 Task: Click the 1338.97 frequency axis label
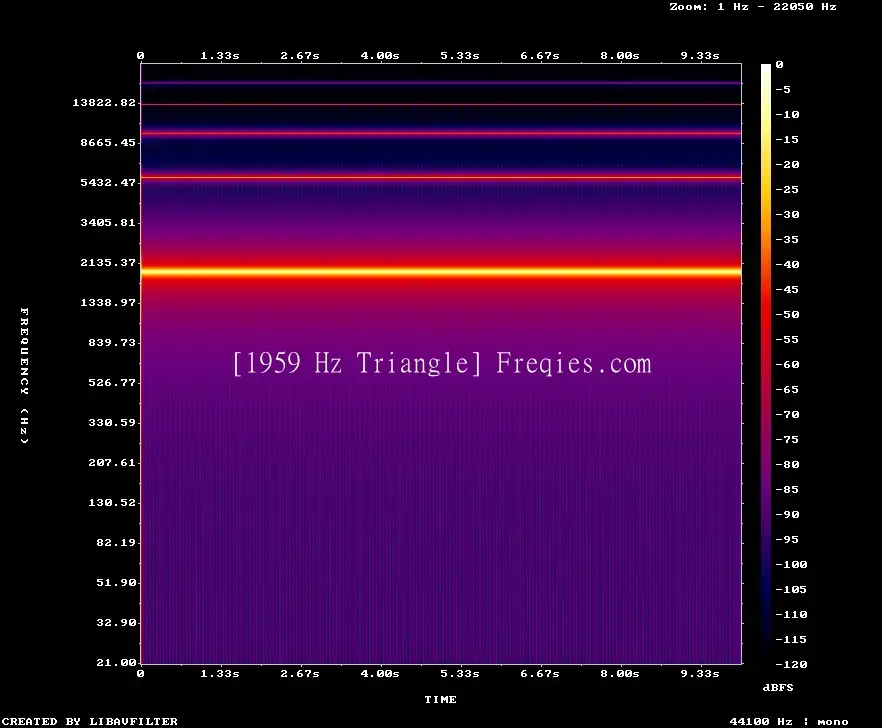point(108,302)
